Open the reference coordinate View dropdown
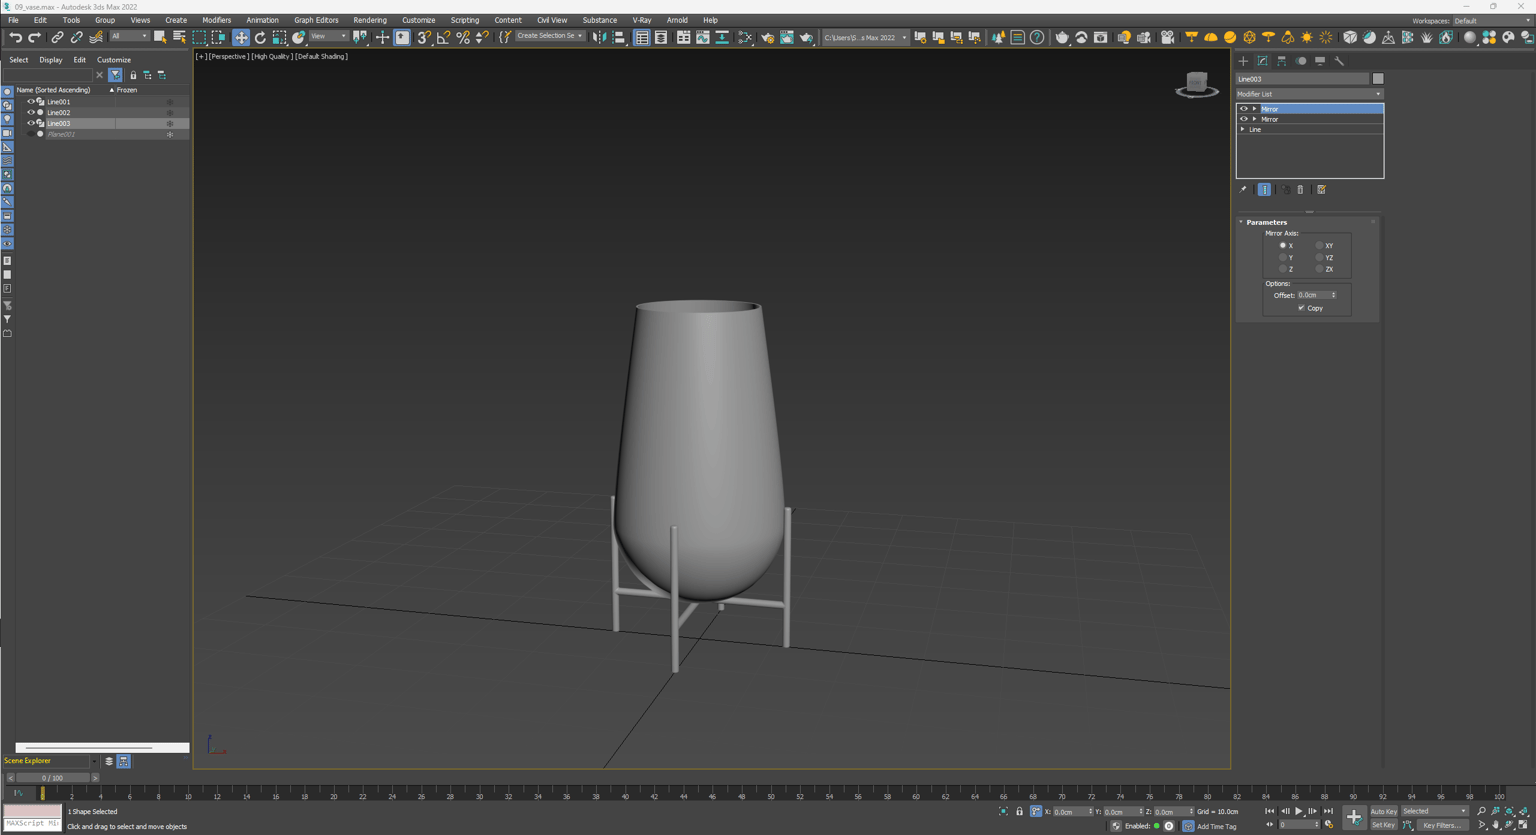This screenshot has height=835, width=1536. [x=328, y=37]
